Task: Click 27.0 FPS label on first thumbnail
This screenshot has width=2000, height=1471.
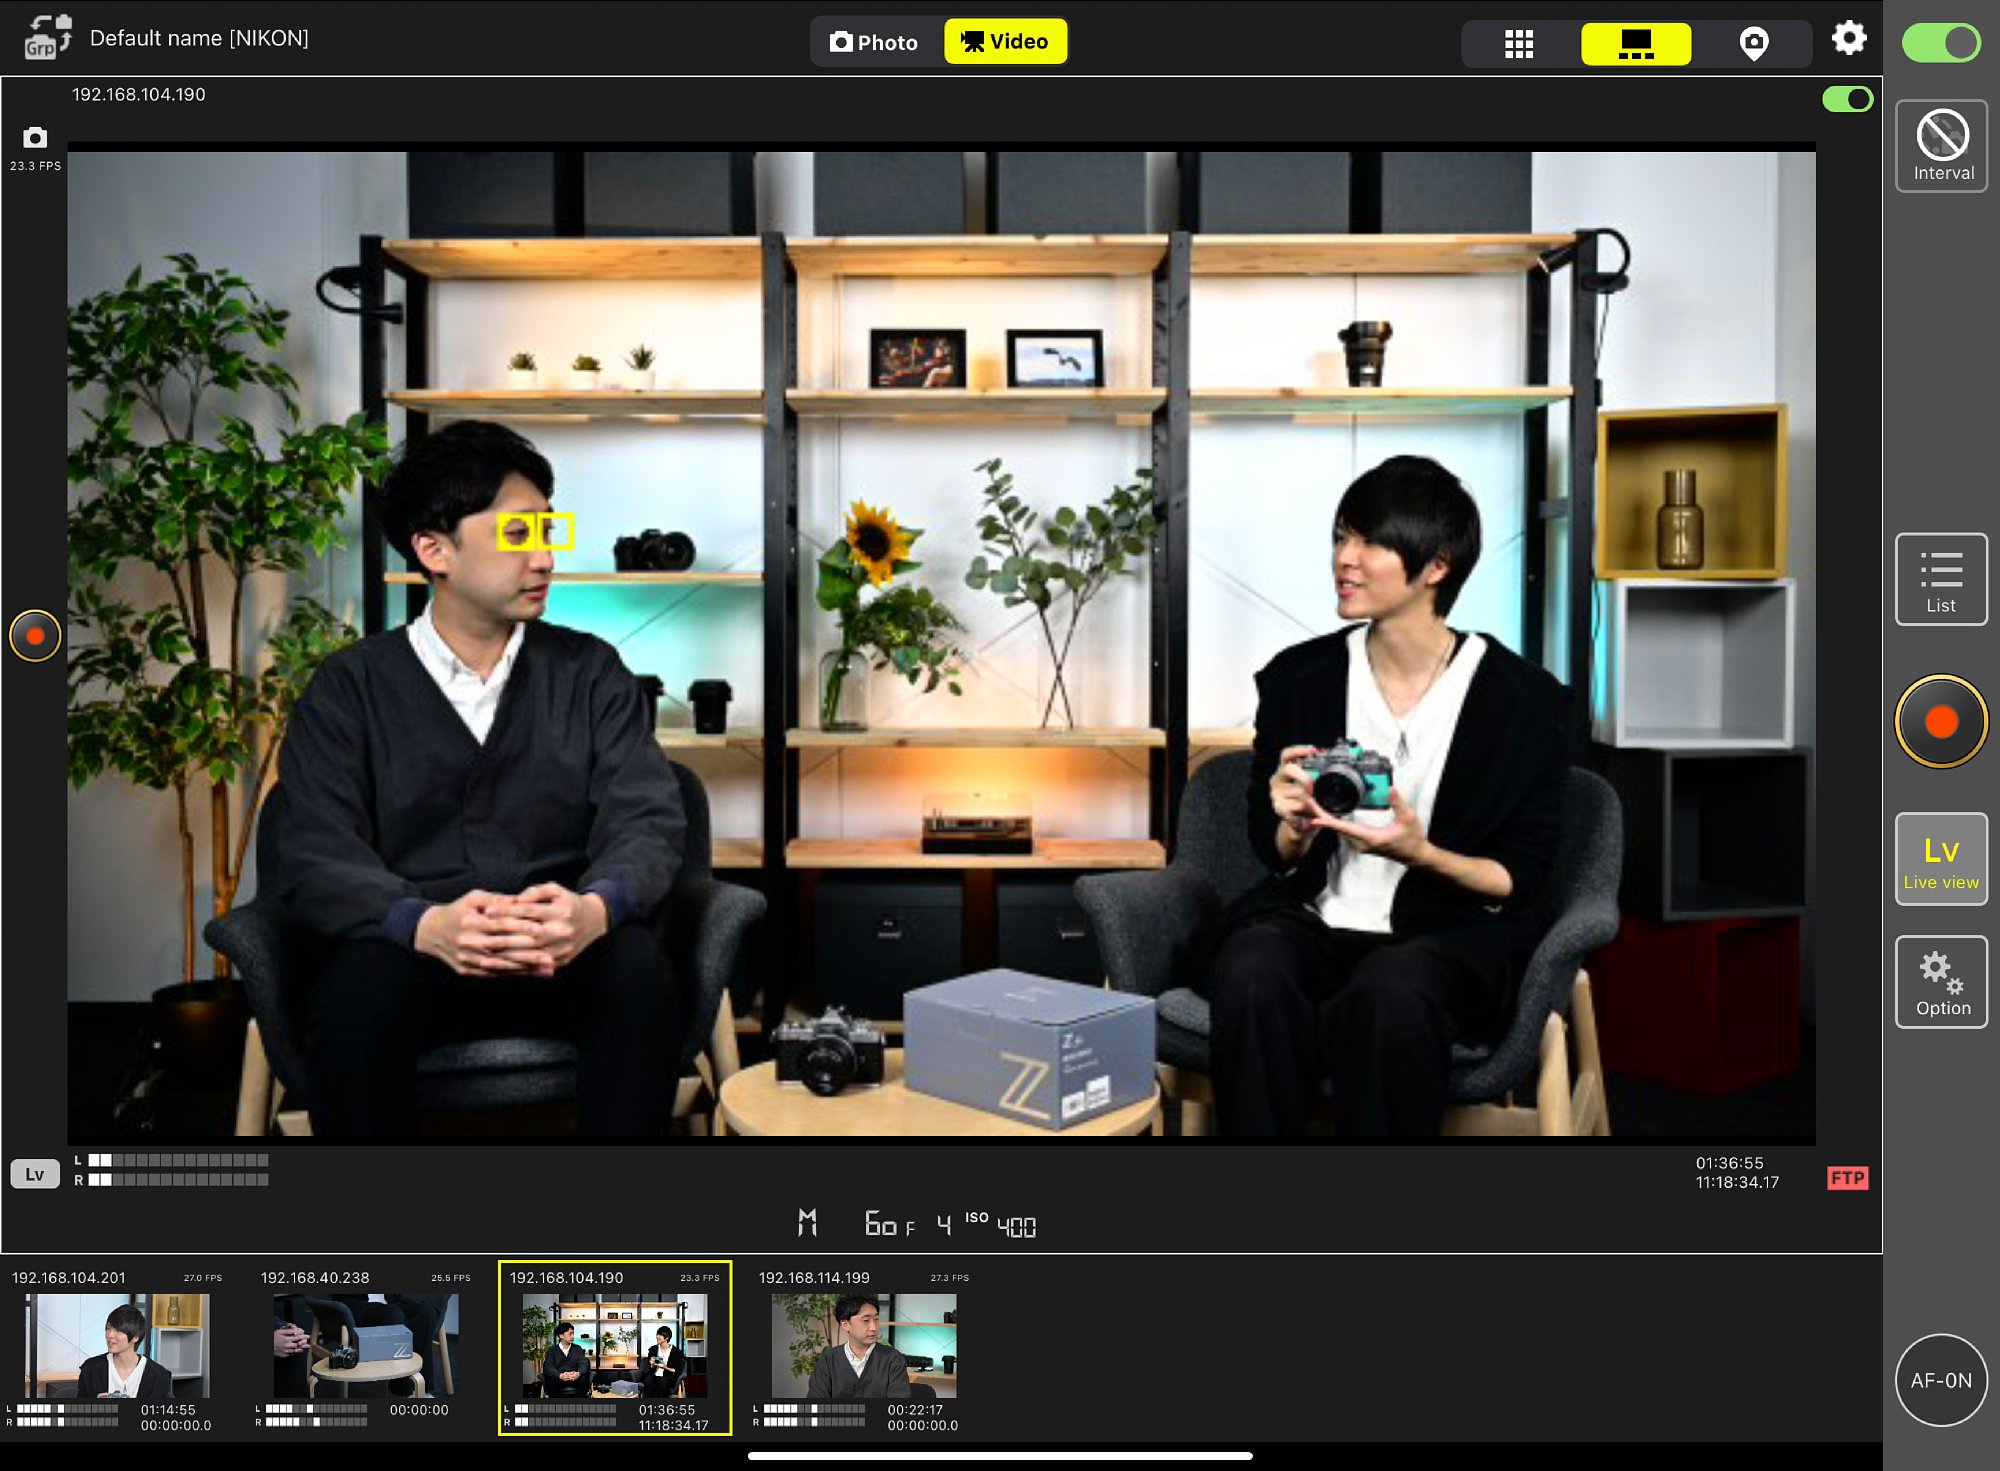Action: pos(203,1278)
